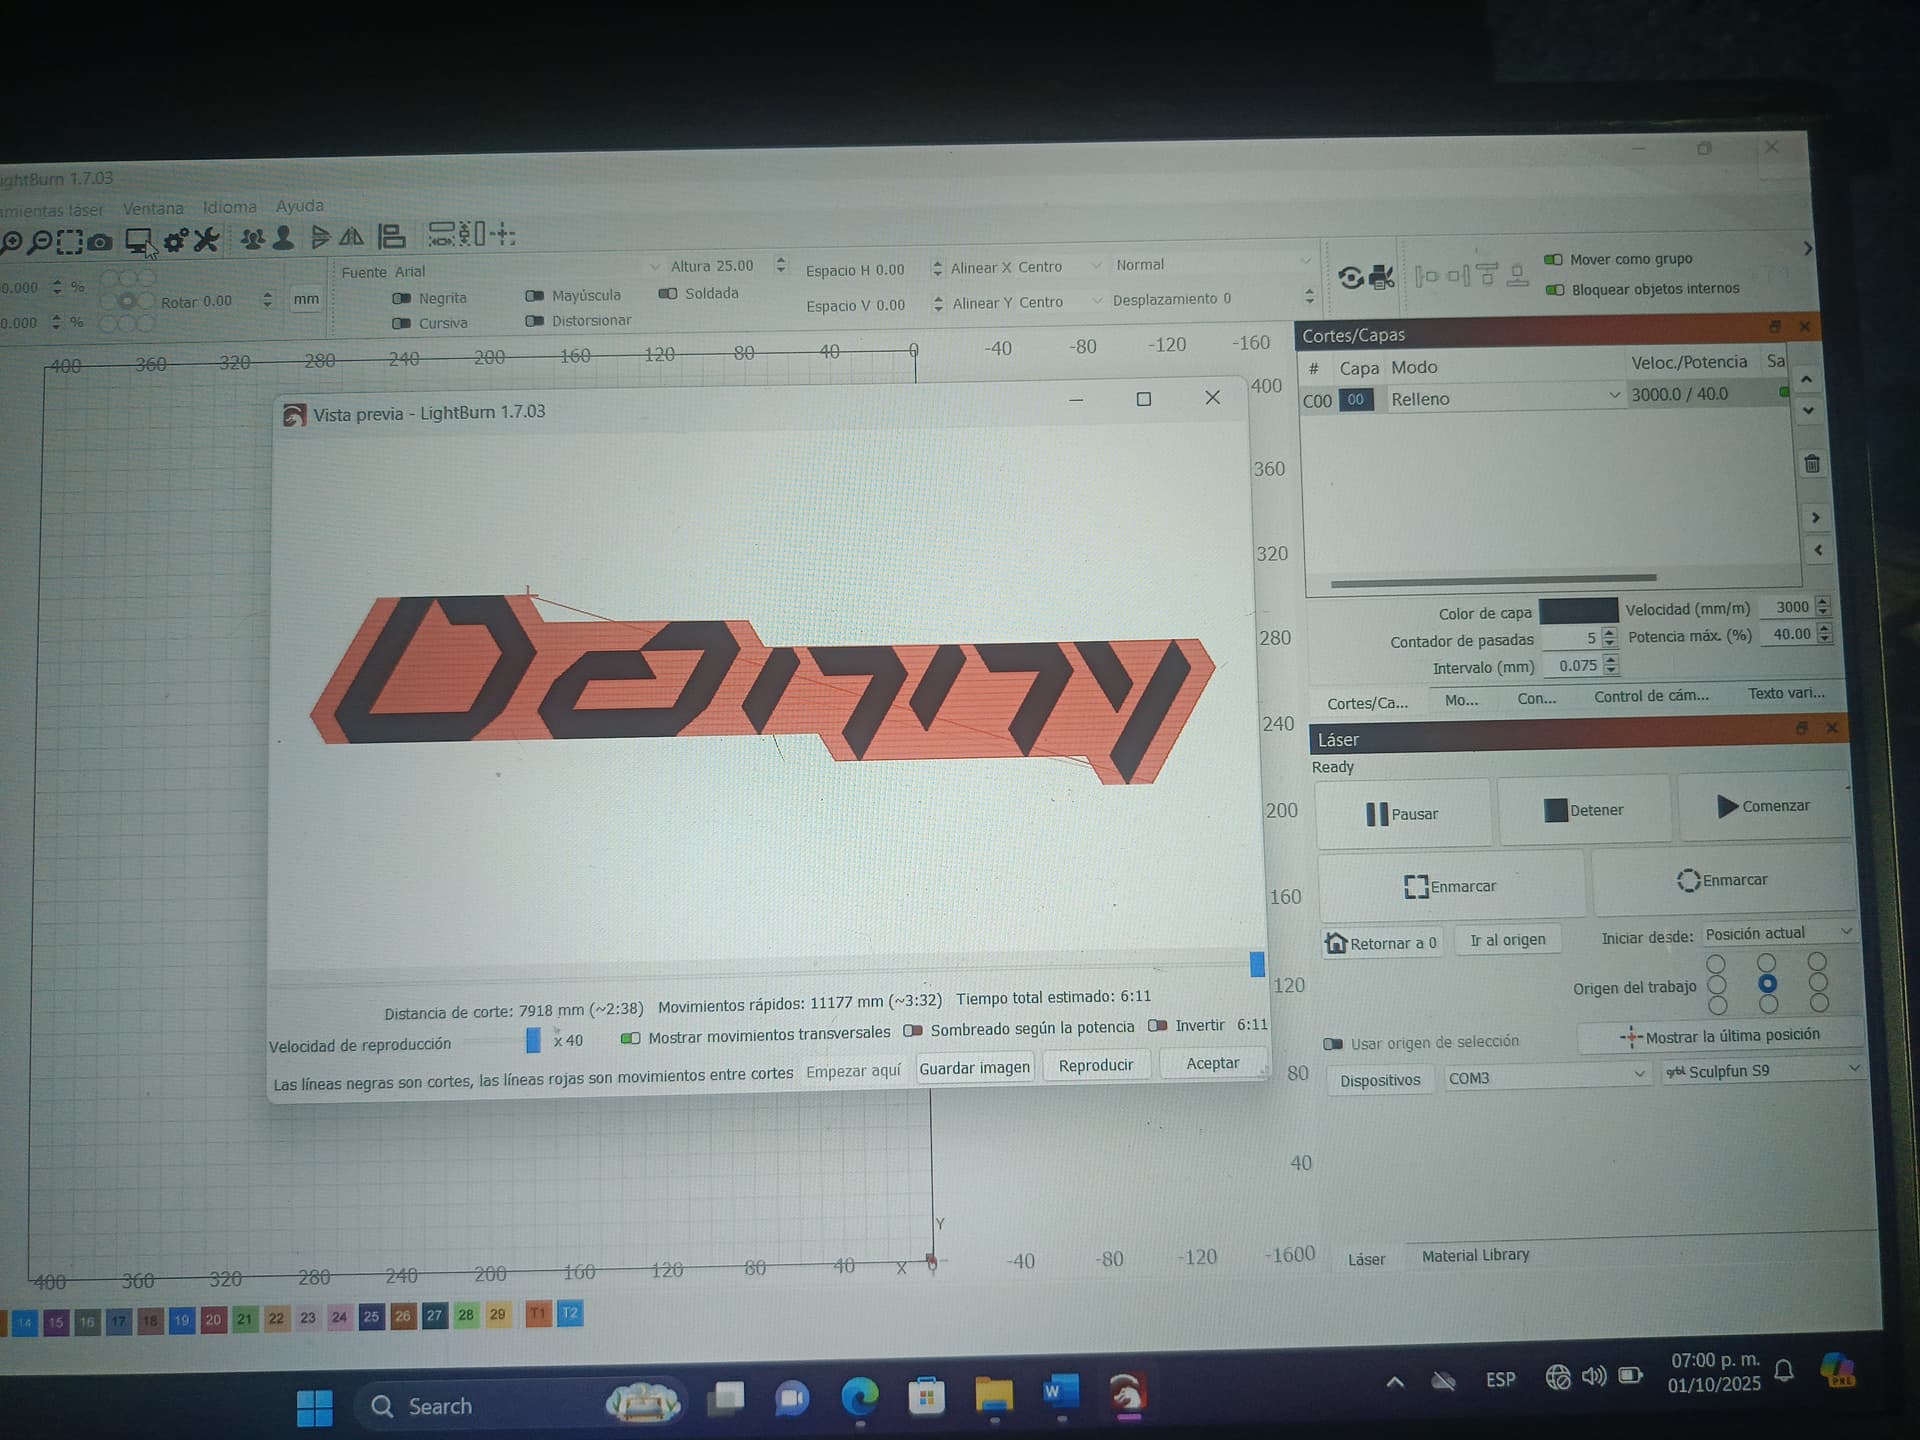Viewport: 1920px width, 1440px height.
Task: Expand the Iniciar desde dropdown
Action: [1778, 933]
